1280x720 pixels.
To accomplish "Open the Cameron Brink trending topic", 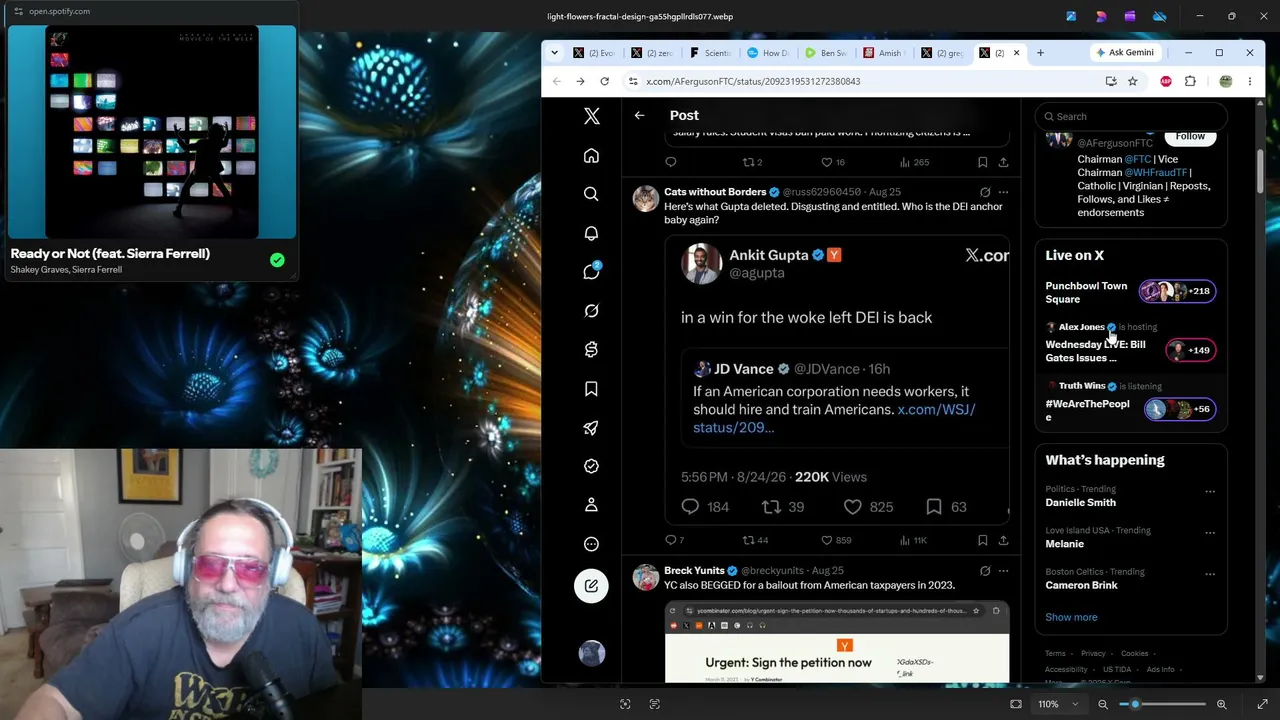I will [x=1081, y=585].
